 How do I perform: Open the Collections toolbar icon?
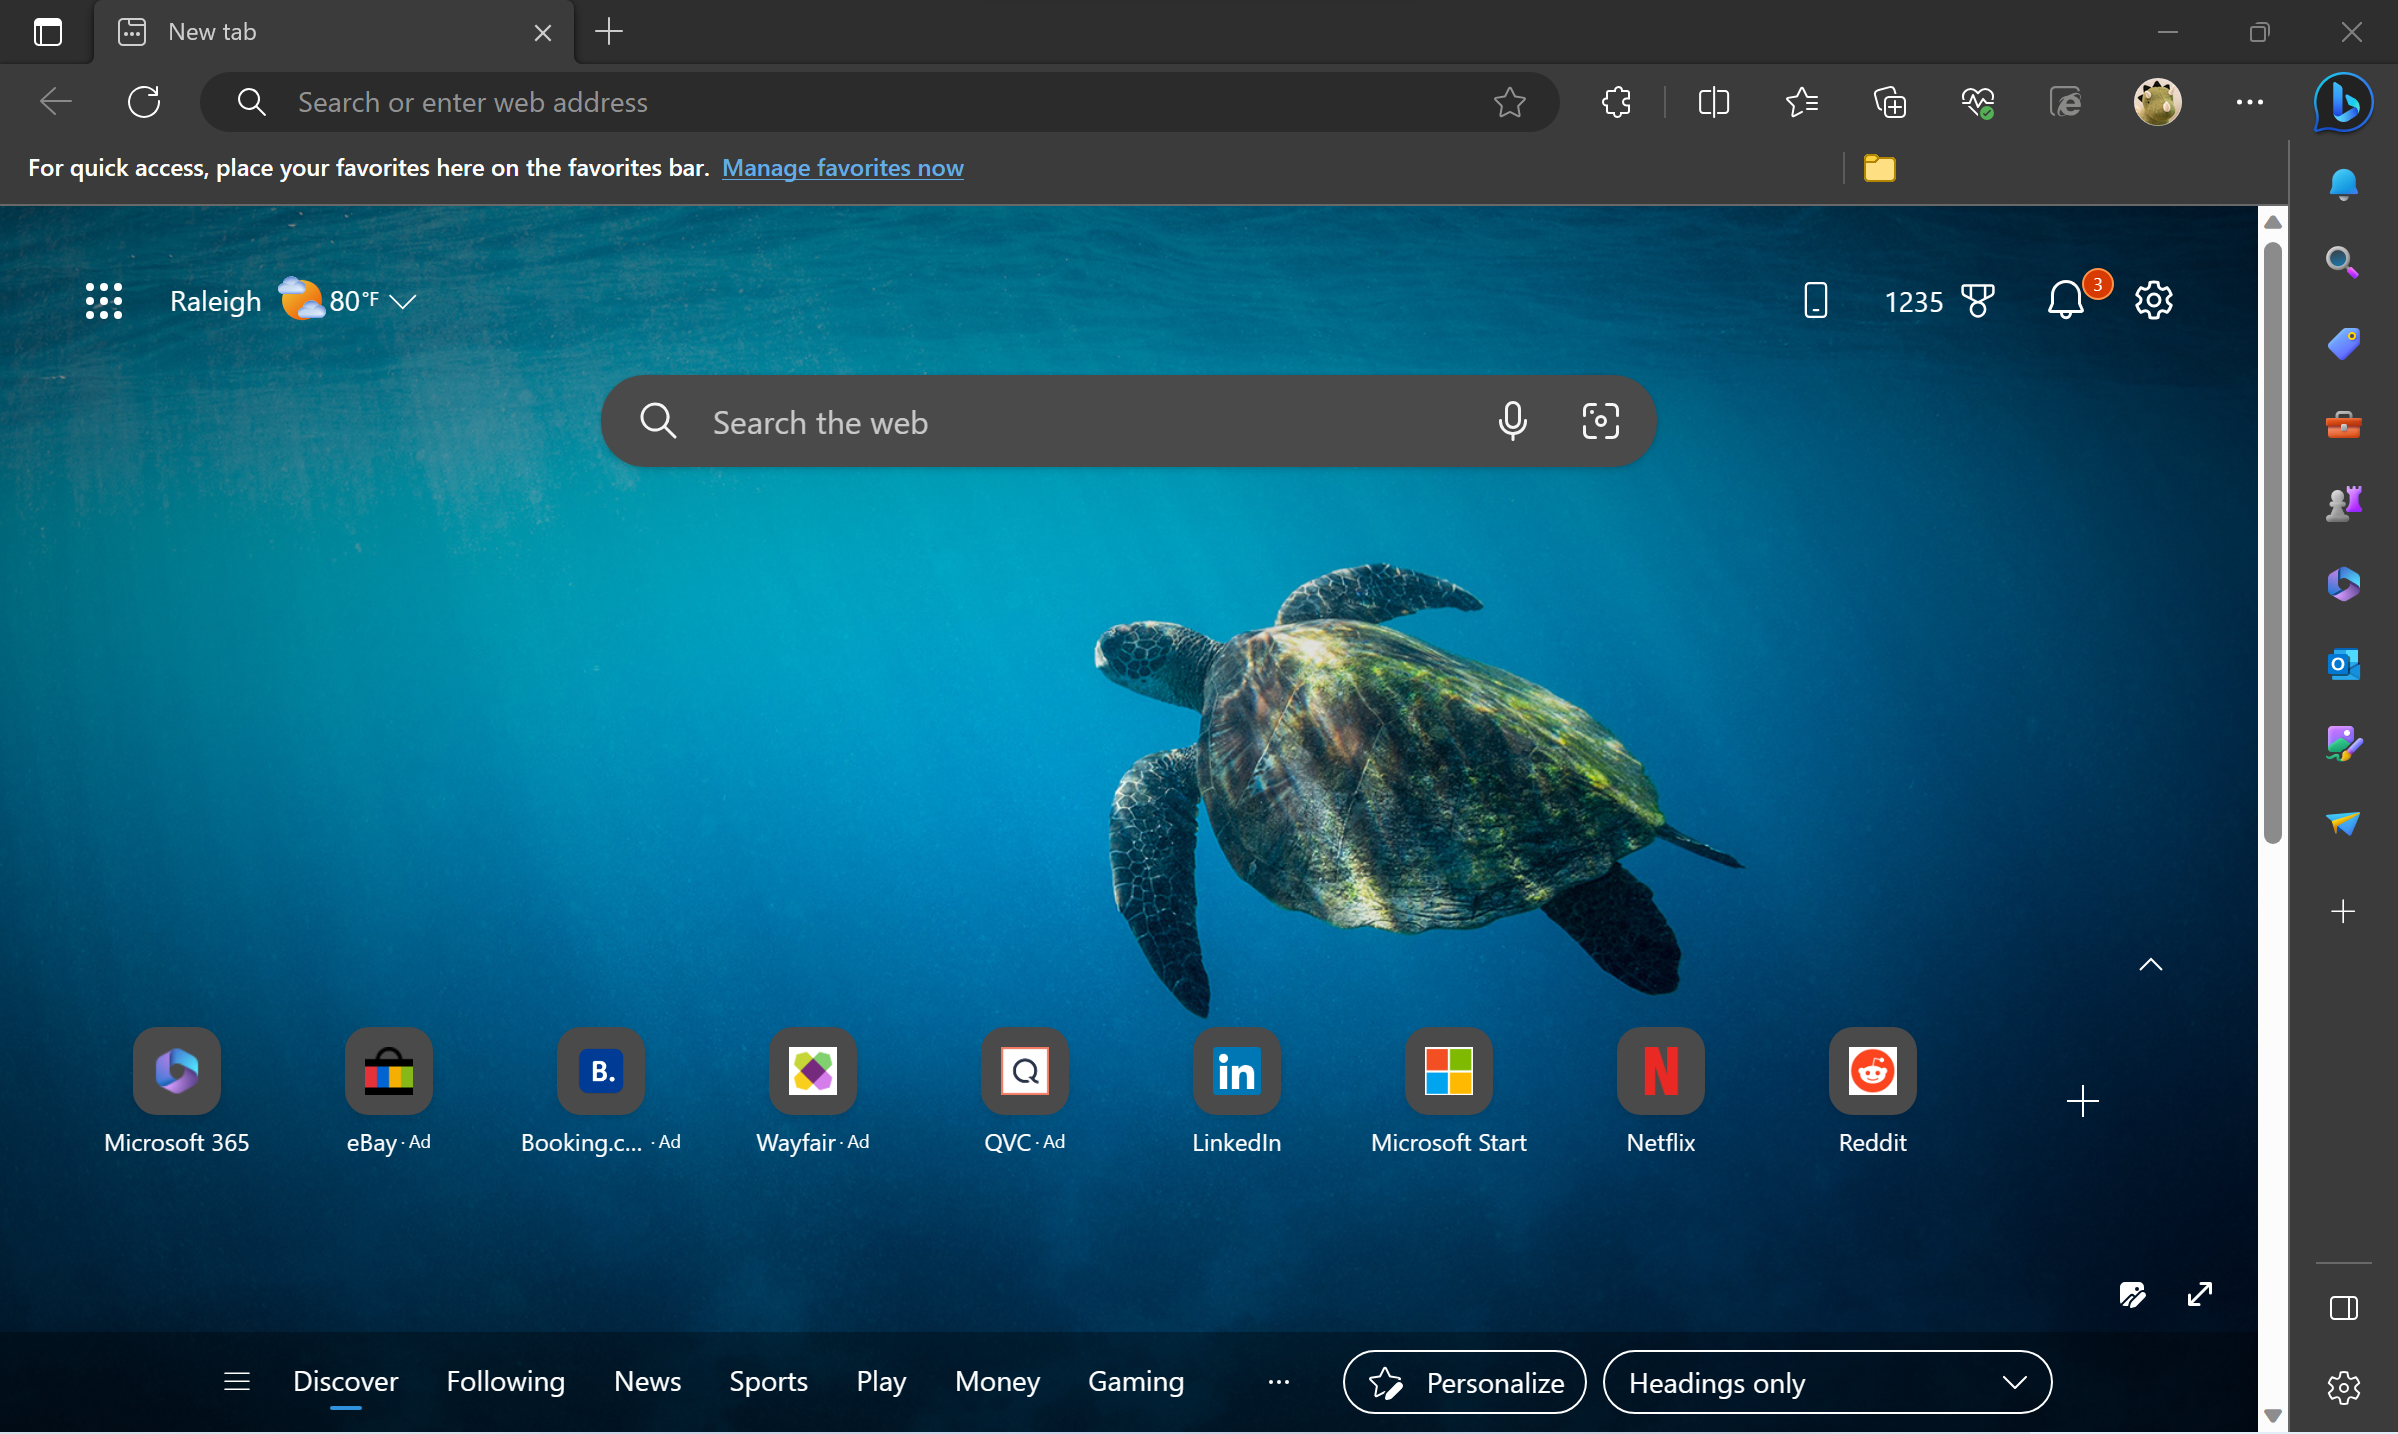tap(1889, 102)
